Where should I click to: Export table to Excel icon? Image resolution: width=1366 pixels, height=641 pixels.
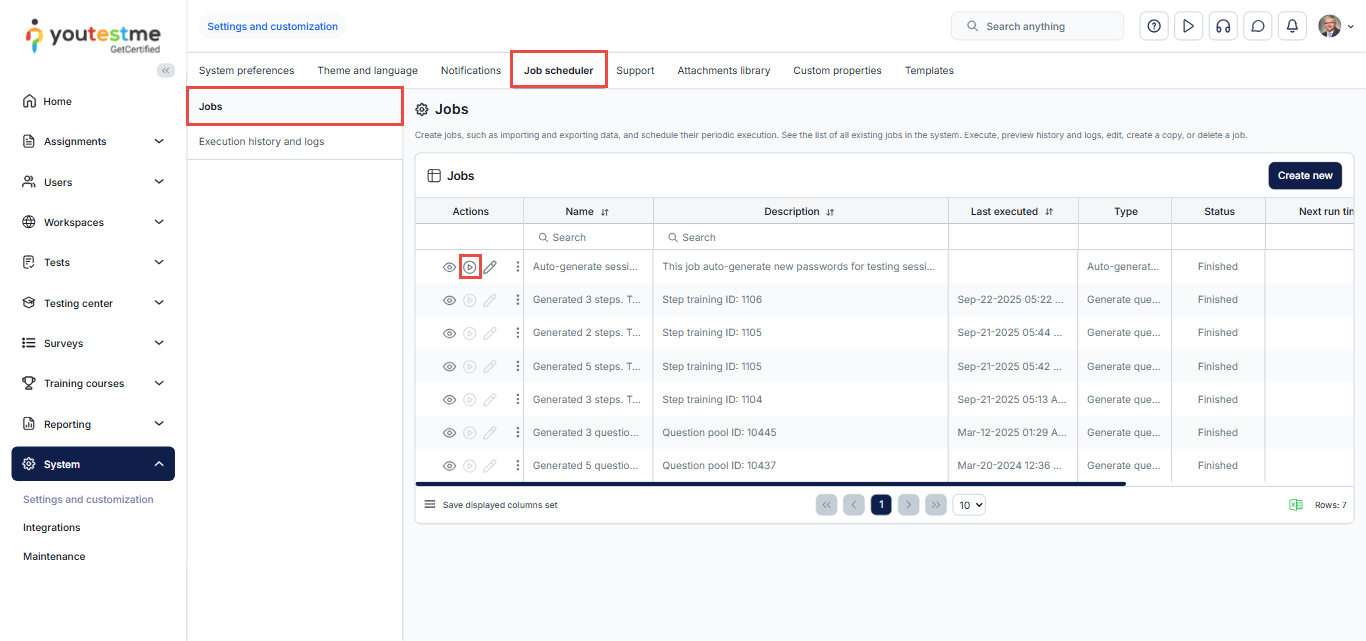[1296, 505]
